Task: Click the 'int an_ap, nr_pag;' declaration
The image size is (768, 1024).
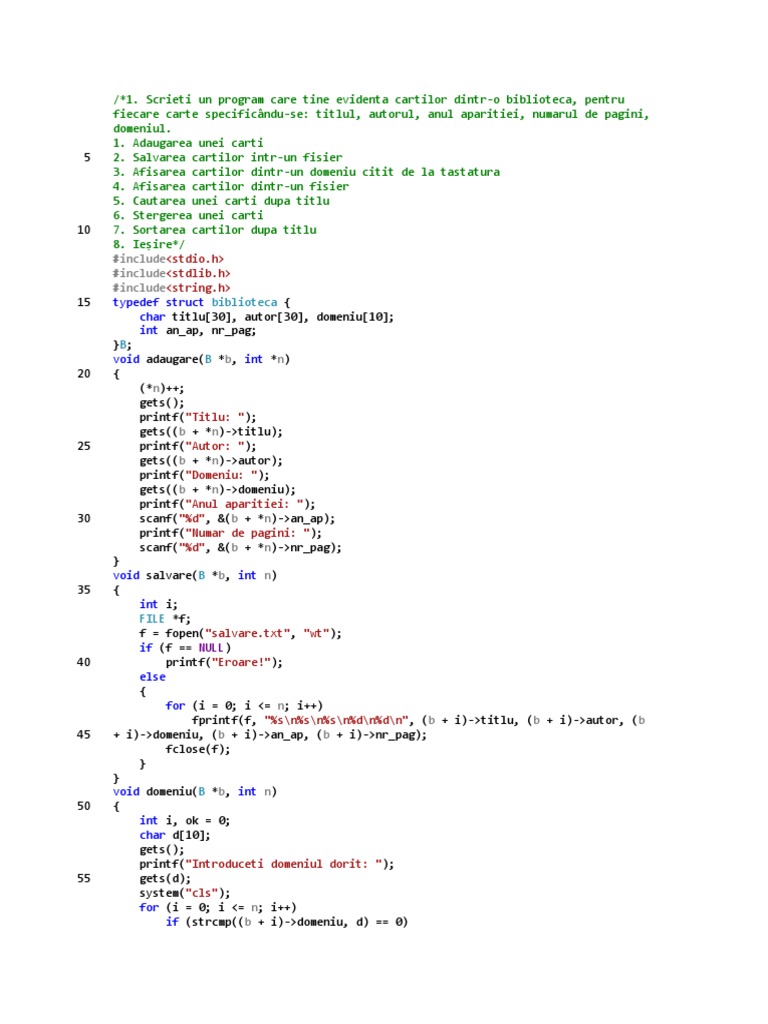Action: 198,330
